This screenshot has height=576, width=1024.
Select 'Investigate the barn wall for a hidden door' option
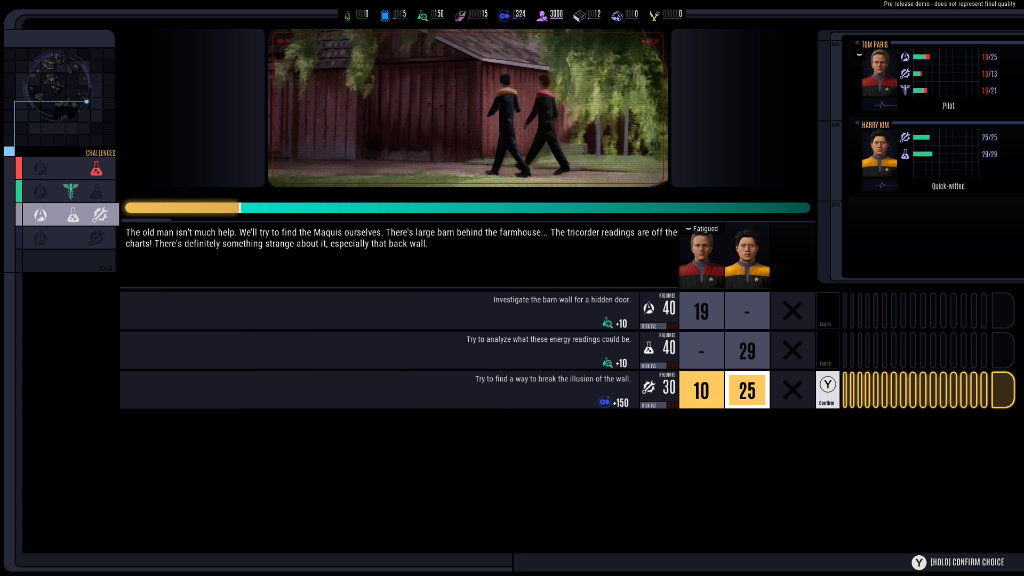click(x=378, y=310)
